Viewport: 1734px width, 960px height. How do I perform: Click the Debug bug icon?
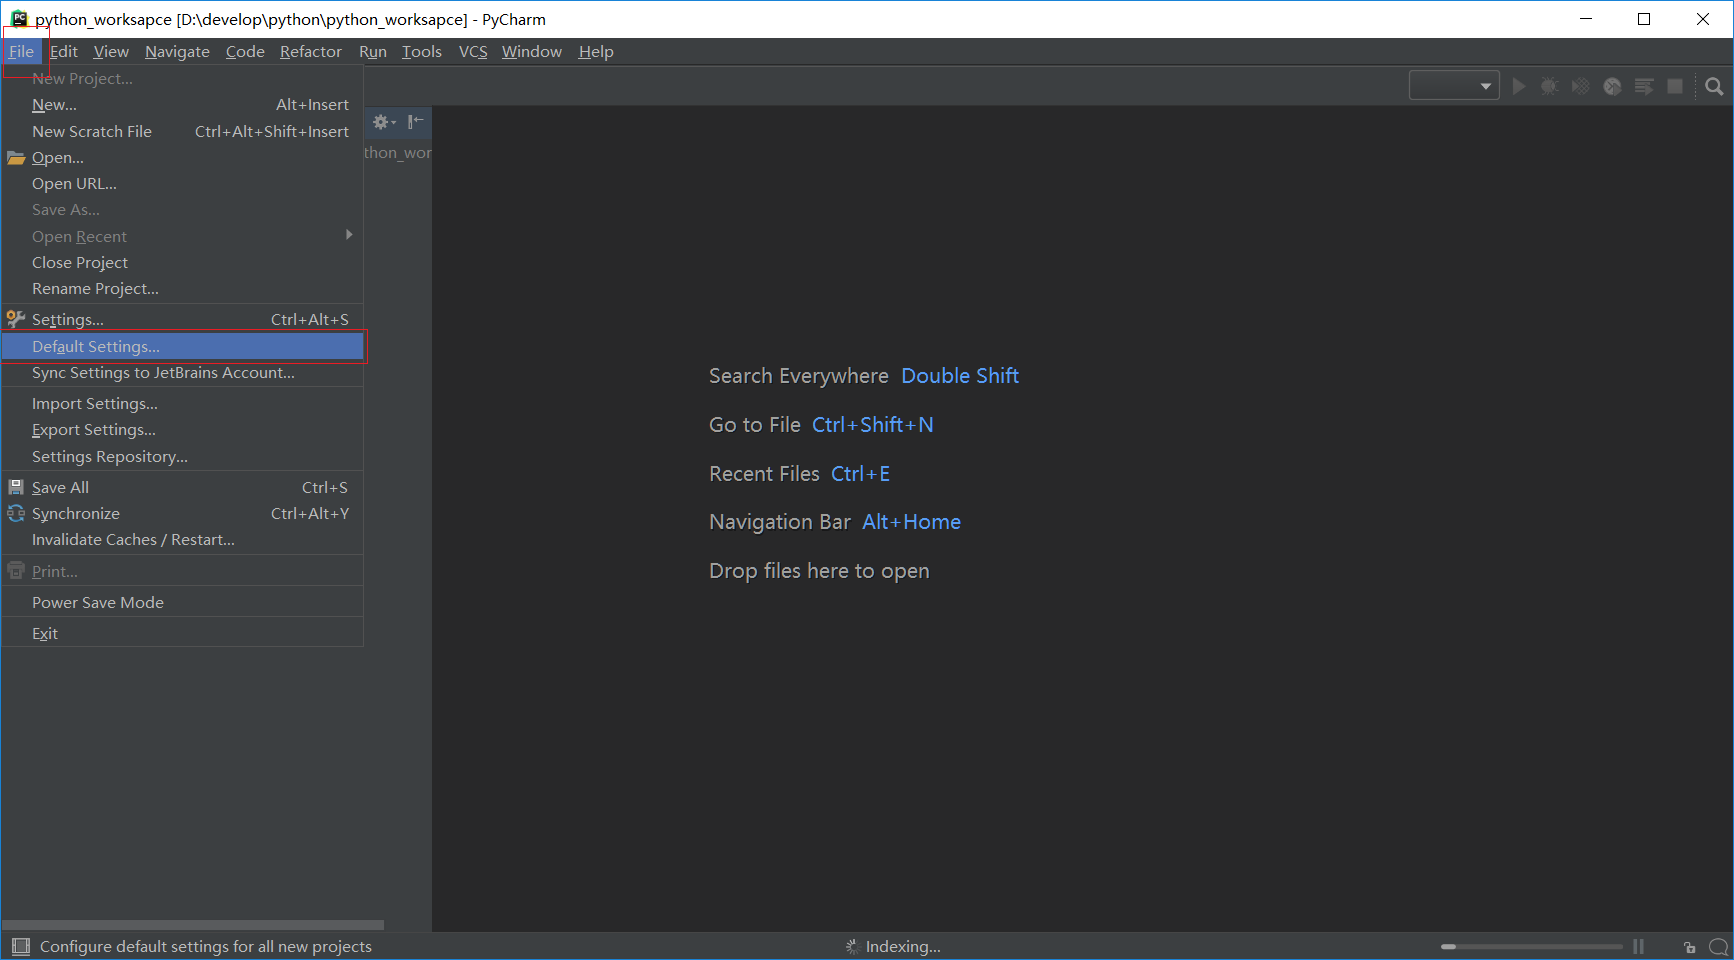(1550, 86)
